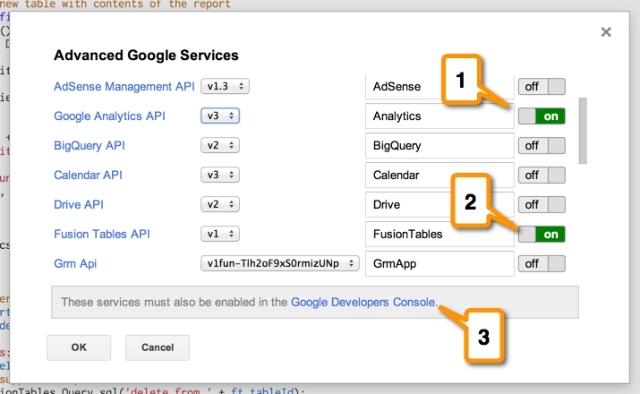Image resolution: width=640 pixels, height=394 pixels.
Task: Edit the Drive identifier field
Action: point(440,204)
